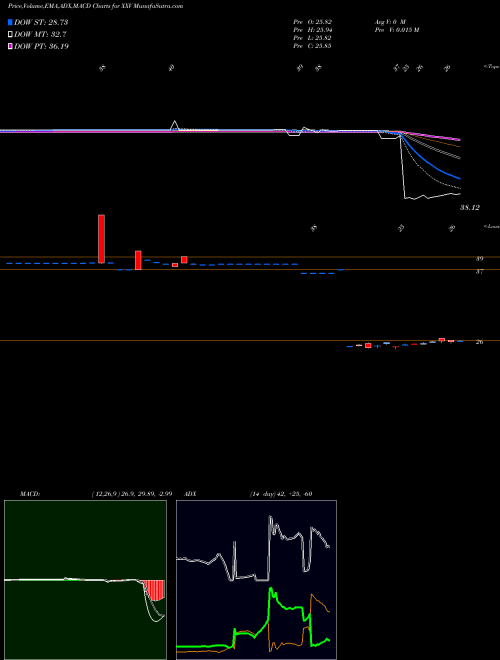Select the 'DOW PT: 36.19' legend text
The width and height of the screenshot is (500, 660).
tap(41, 46)
